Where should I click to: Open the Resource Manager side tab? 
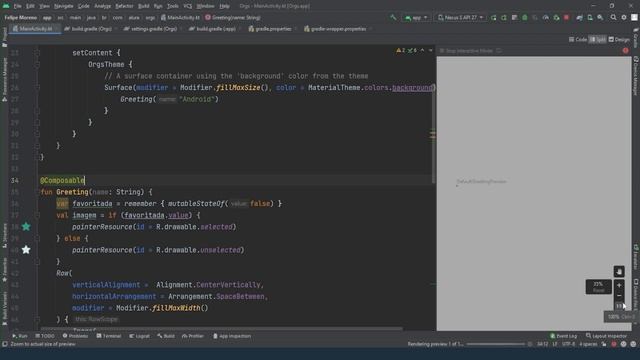[4, 79]
